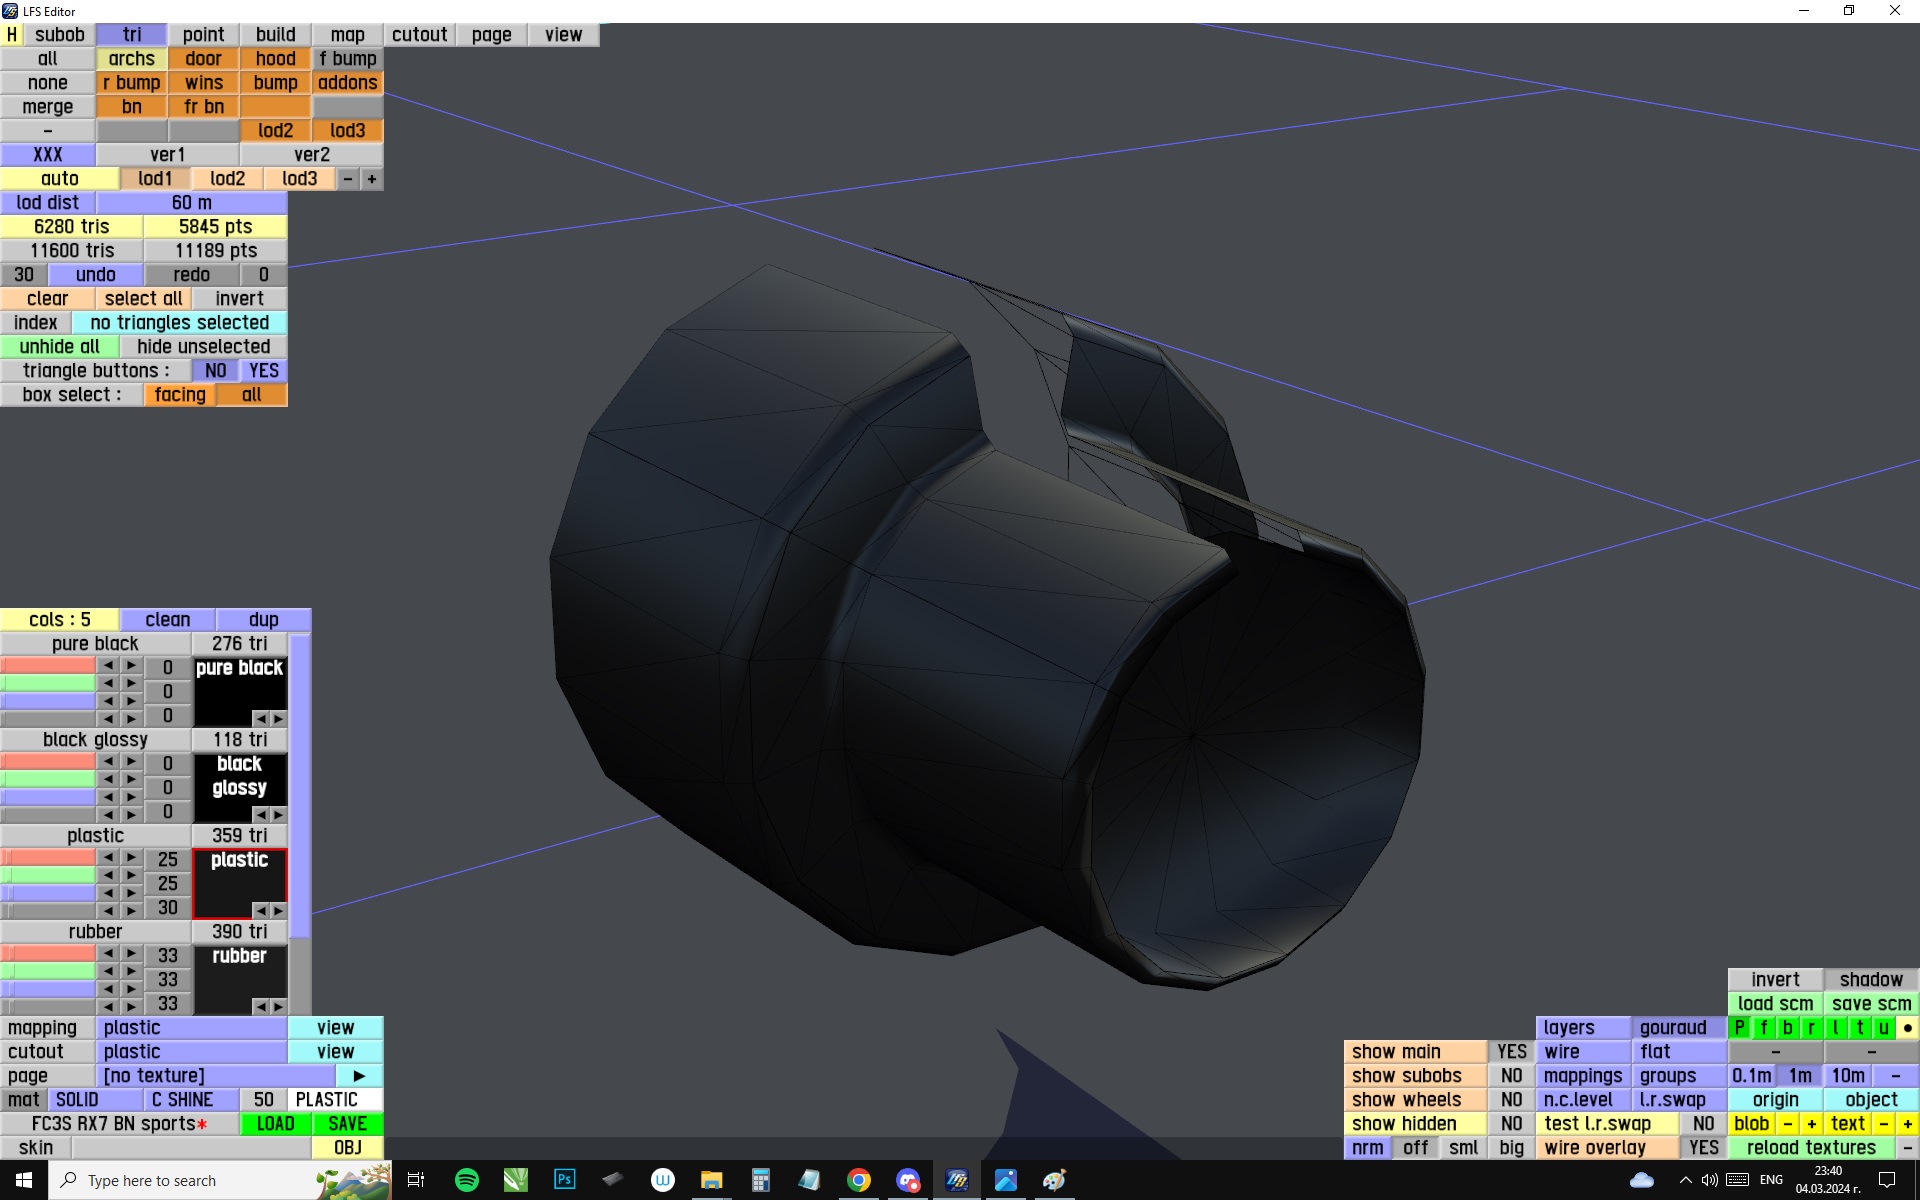Image resolution: width=1920 pixels, height=1200 pixels.
Task: Toggle show wheels NO button
Action: [x=1511, y=1099]
